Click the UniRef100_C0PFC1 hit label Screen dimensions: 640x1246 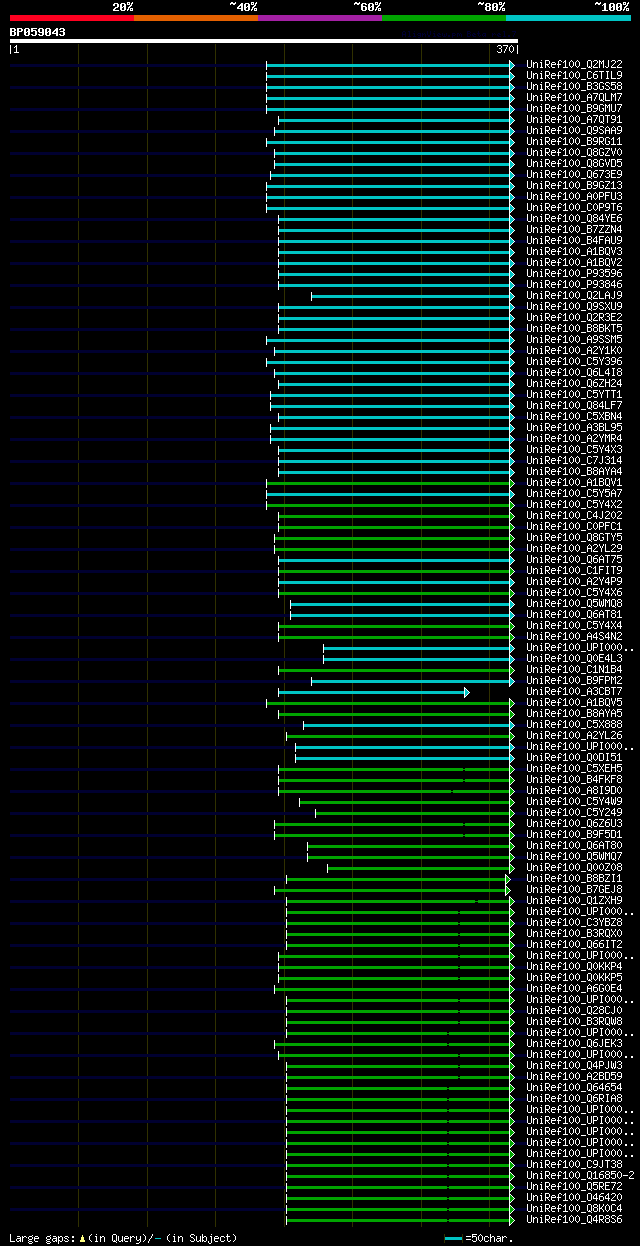tap(574, 526)
